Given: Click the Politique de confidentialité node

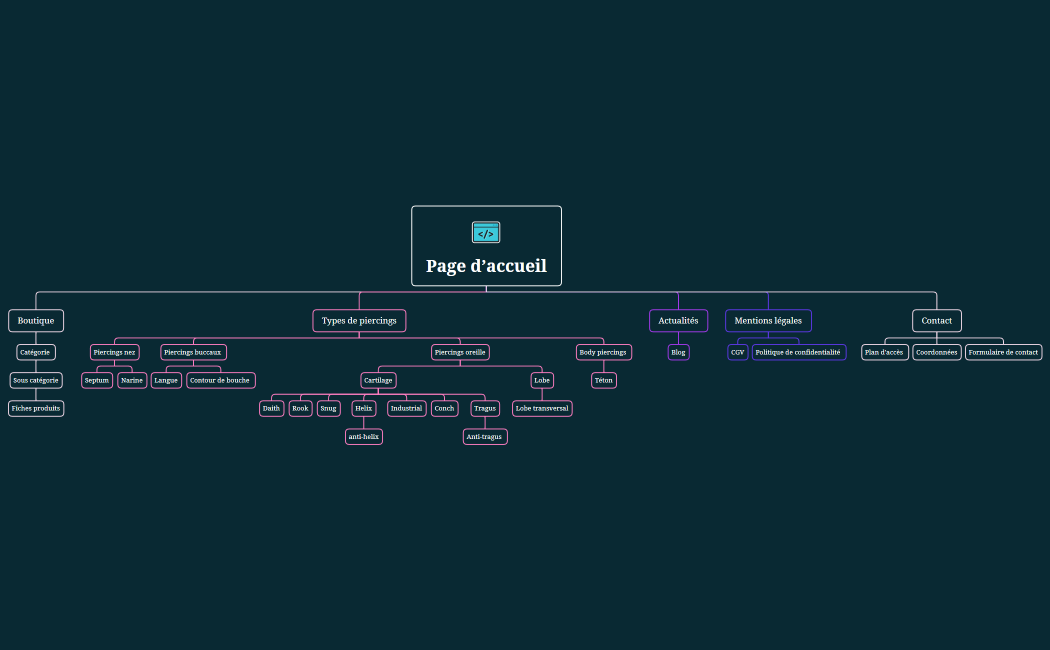Looking at the screenshot, I should click(798, 352).
